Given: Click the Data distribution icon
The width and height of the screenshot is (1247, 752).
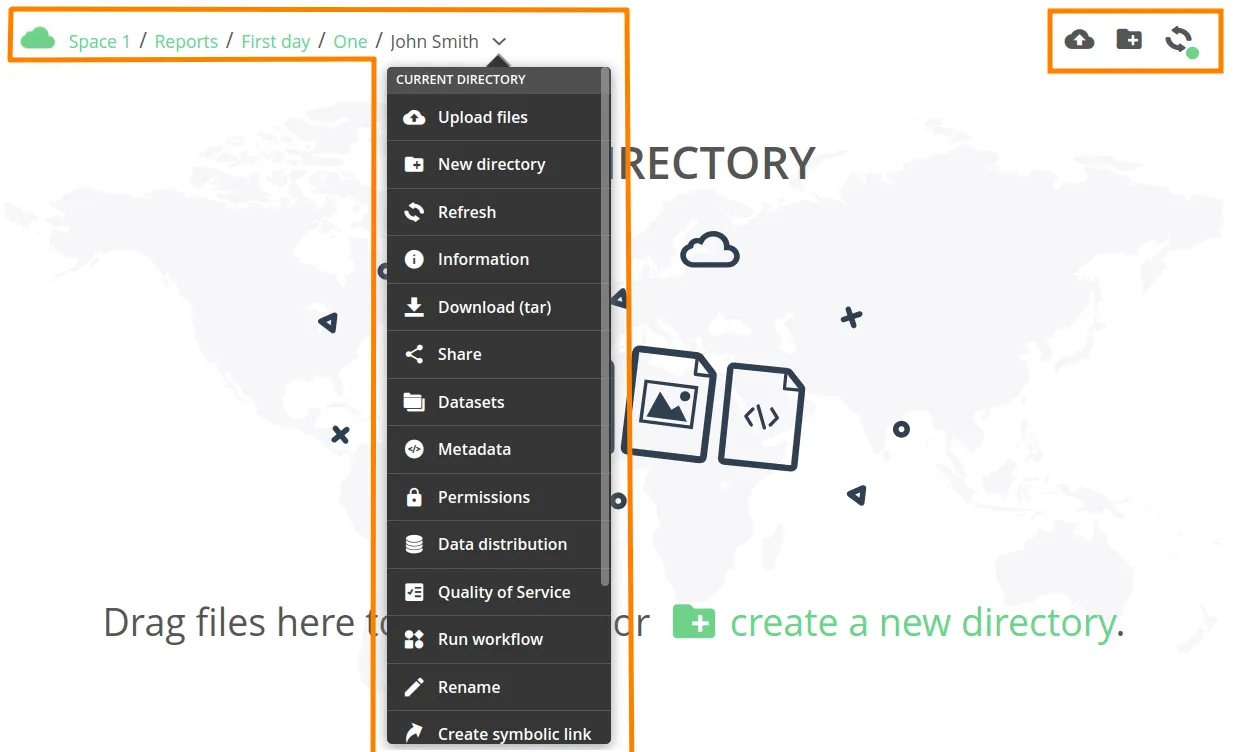Looking at the screenshot, I should pyautogui.click(x=414, y=545).
